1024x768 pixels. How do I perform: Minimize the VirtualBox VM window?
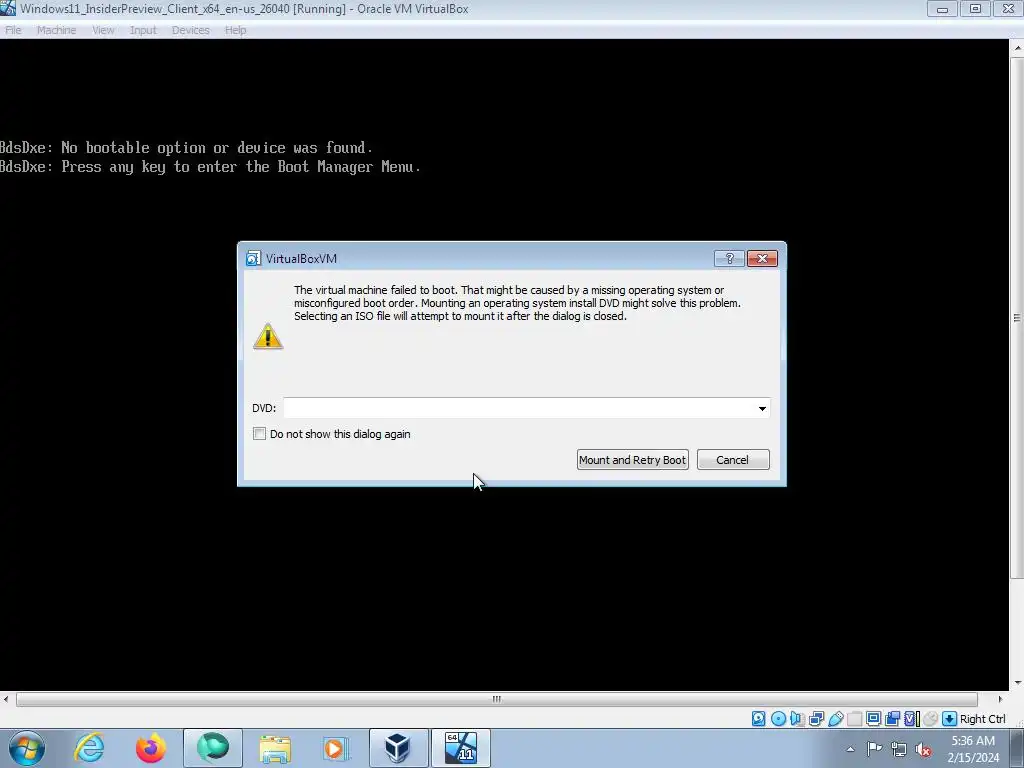point(942,9)
